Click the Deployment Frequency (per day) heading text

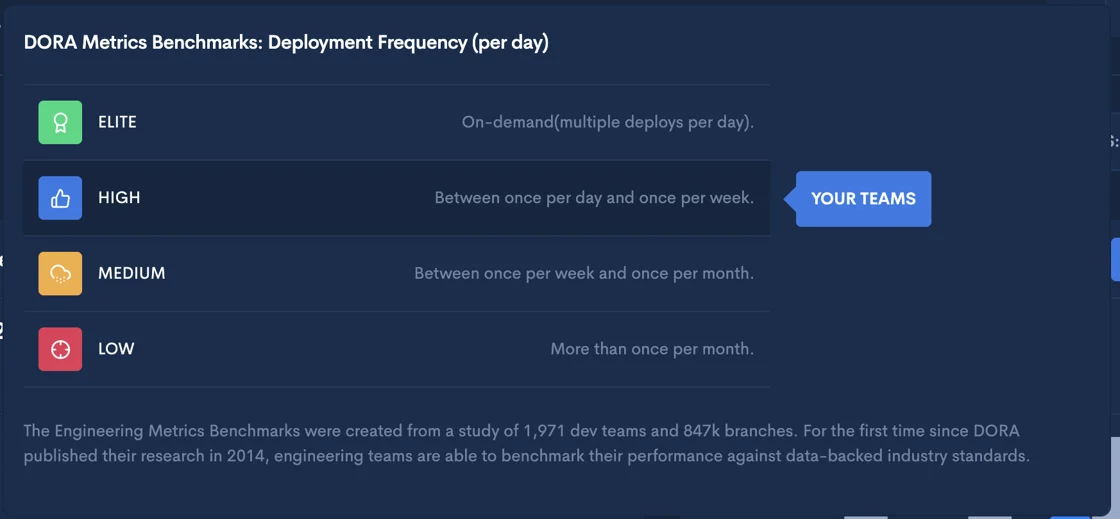coord(409,43)
